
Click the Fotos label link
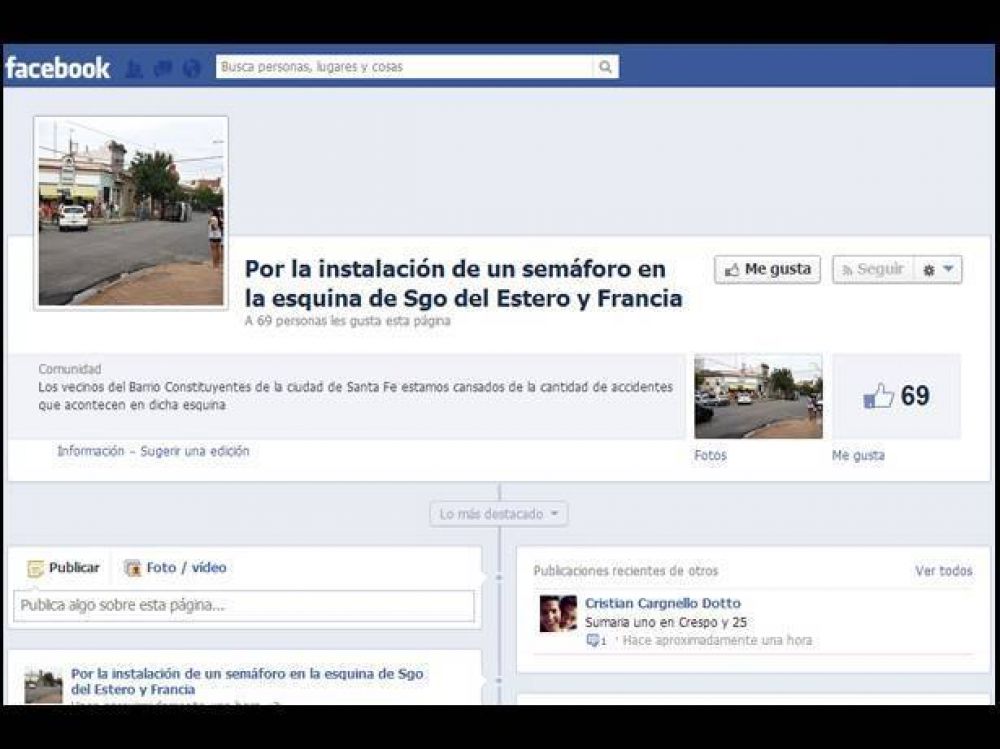710,455
